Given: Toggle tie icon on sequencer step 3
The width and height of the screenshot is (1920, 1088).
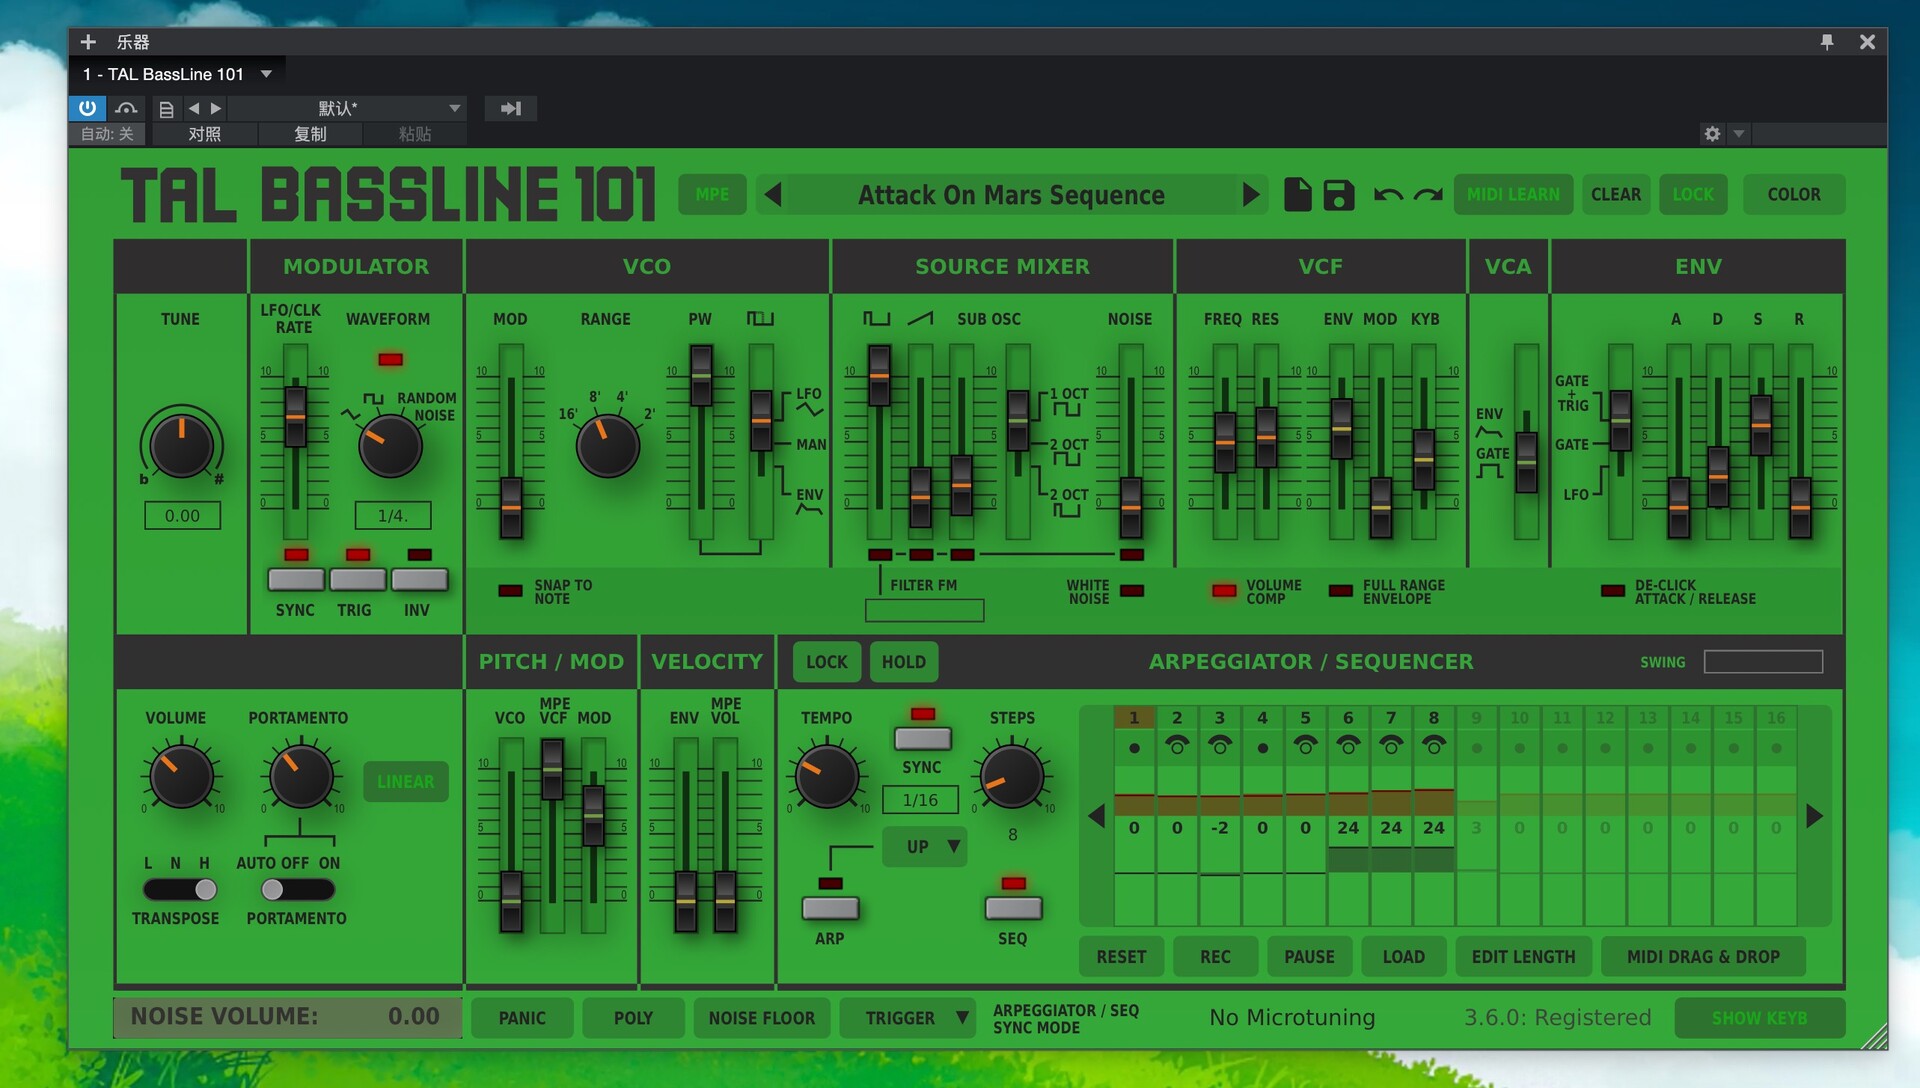Looking at the screenshot, I should click(1220, 746).
